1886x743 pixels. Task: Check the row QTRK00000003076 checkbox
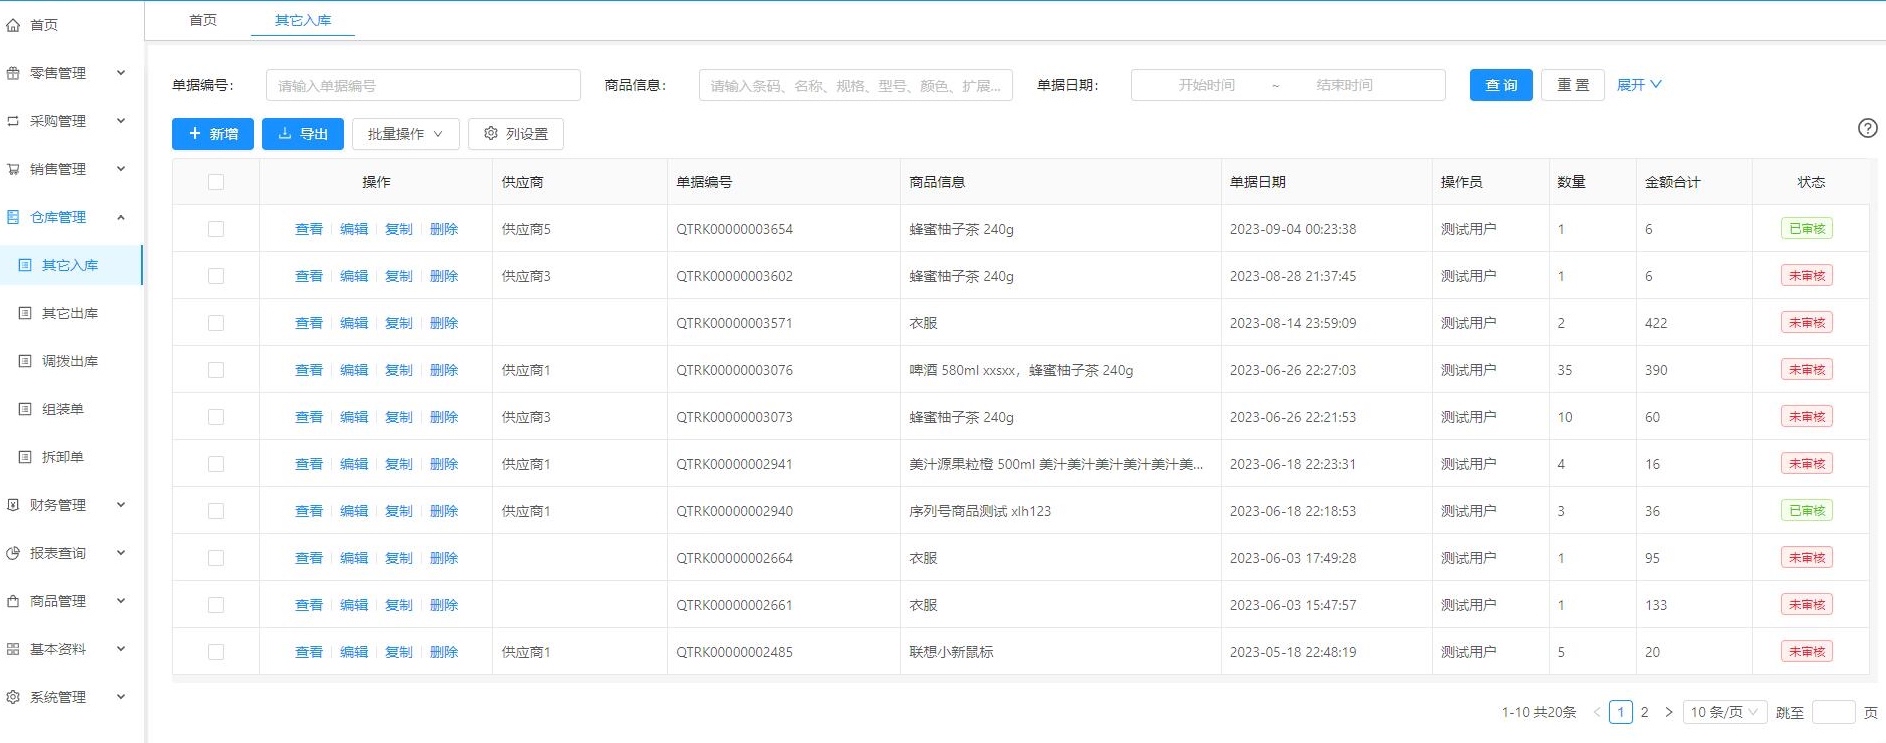tap(216, 370)
